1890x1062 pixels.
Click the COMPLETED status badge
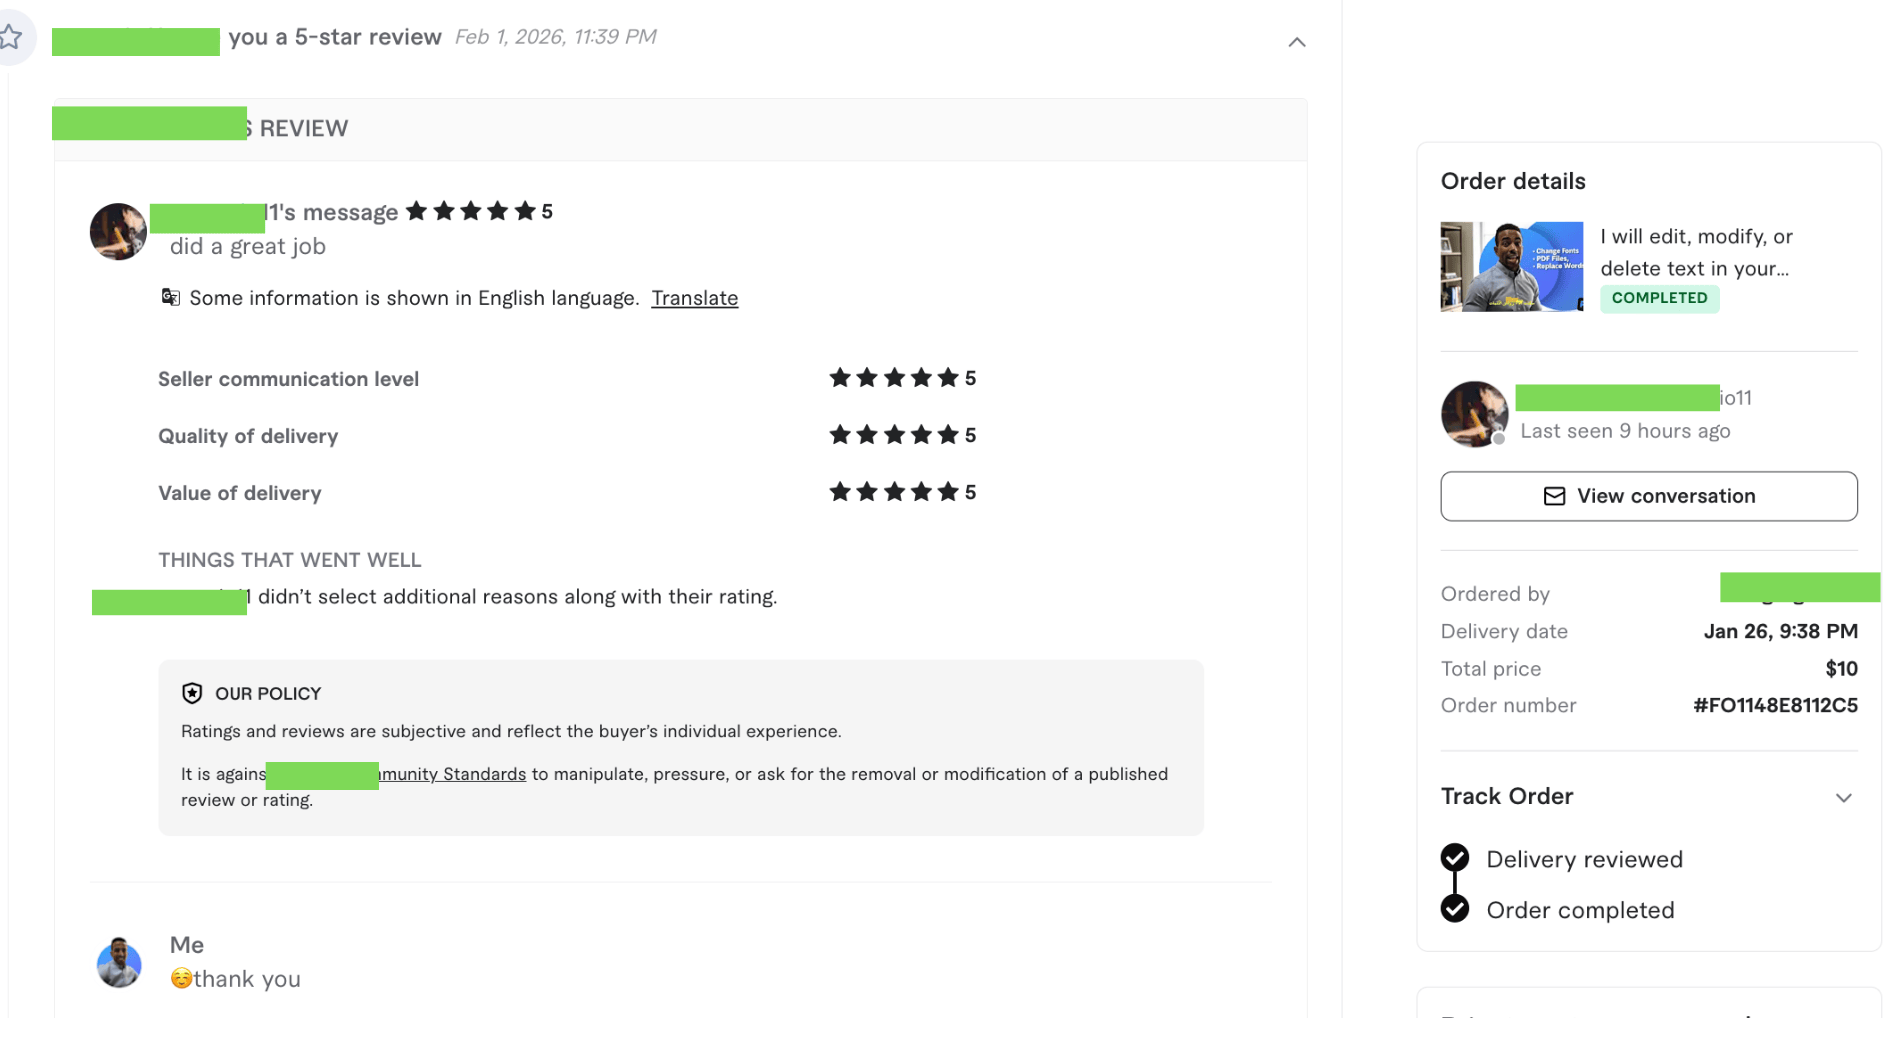coord(1659,298)
